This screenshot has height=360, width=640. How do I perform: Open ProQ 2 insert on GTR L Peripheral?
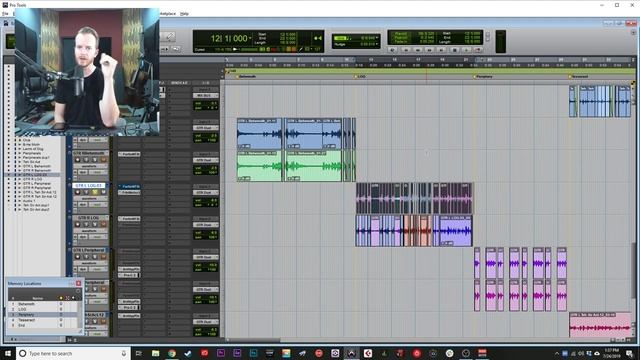click(x=129, y=275)
